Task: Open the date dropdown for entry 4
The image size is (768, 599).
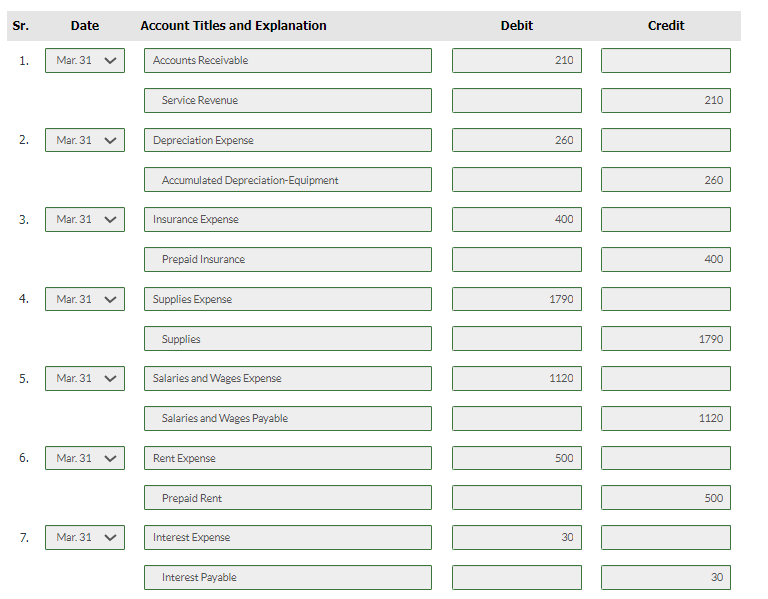Action: (x=85, y=299)
